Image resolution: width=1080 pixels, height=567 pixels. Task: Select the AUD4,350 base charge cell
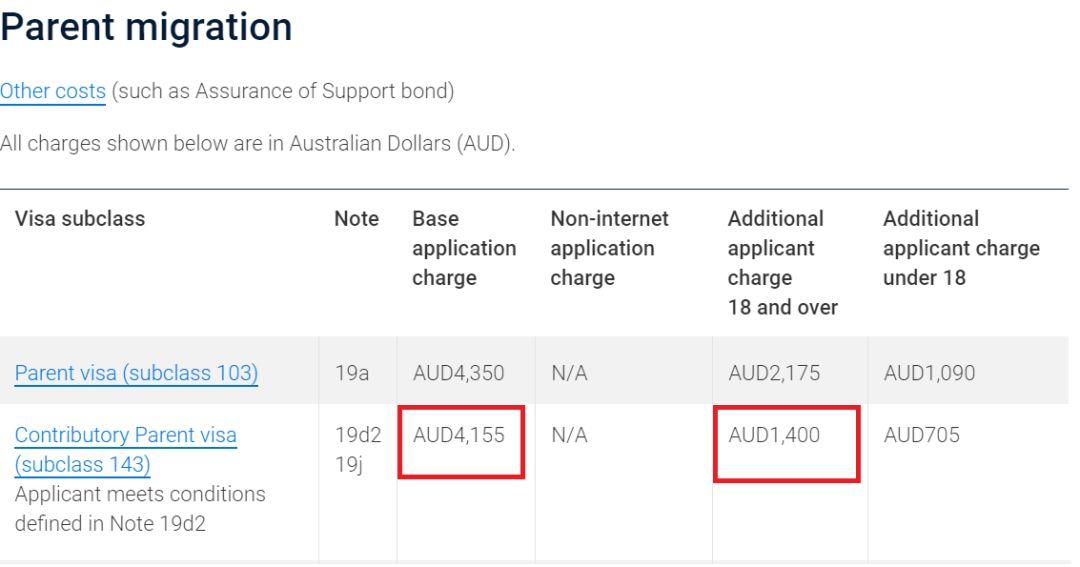click(459, 373)
